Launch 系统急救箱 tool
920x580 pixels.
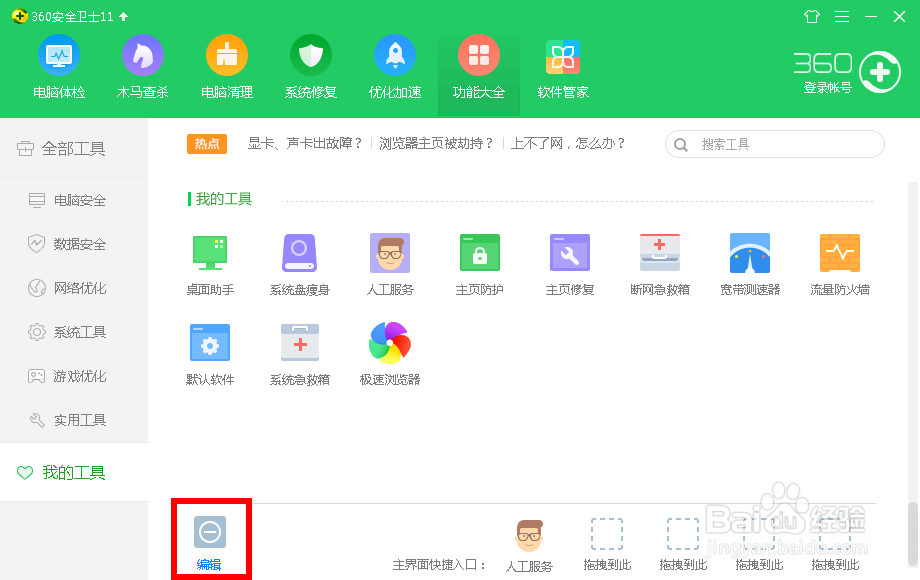click(x=300, y=354)
